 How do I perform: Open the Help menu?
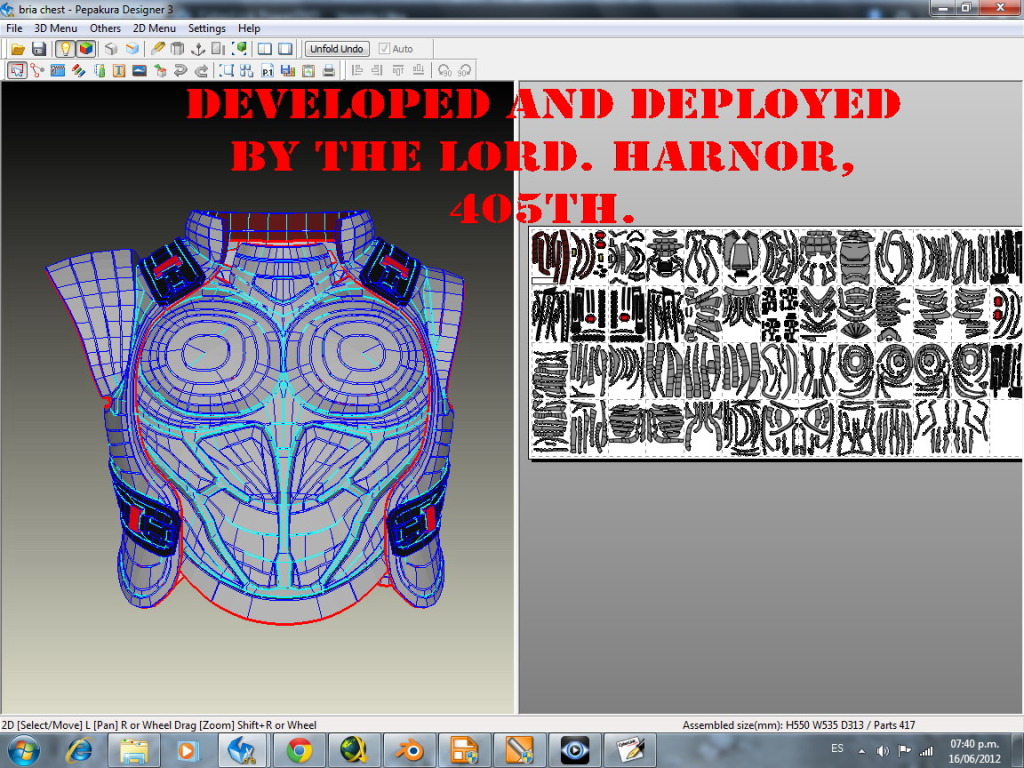249,28
